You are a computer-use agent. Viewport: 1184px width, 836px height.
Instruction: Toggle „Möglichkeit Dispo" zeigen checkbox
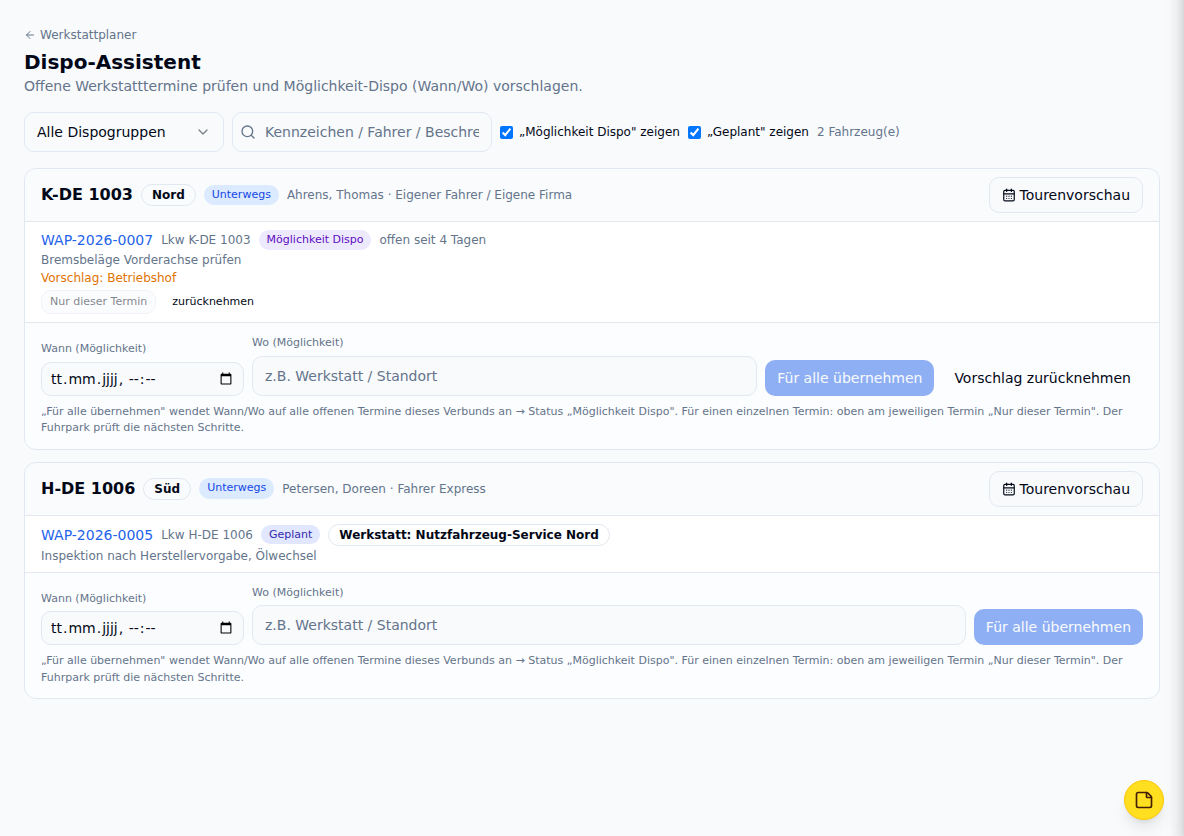pos(507,132)
